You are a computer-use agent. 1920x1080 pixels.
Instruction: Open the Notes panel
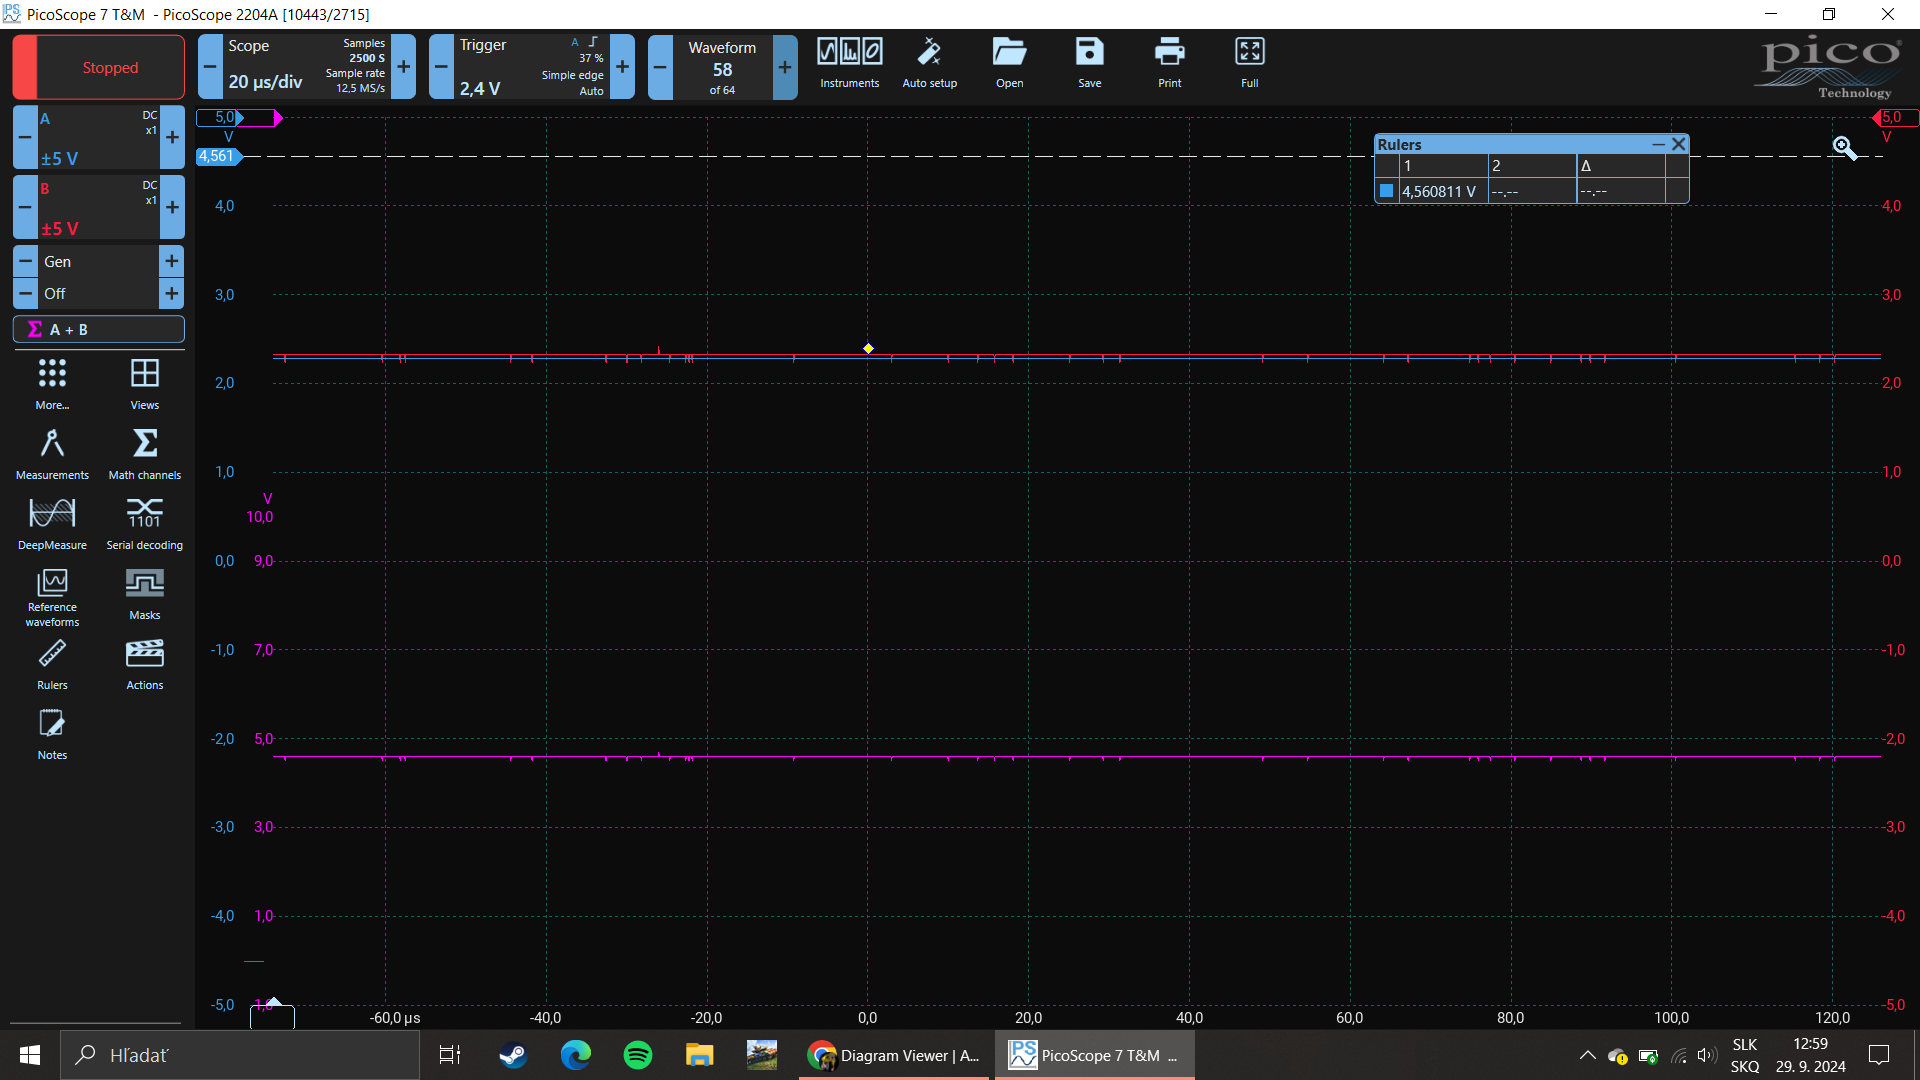pyautogui.click(x=52, y=733)
